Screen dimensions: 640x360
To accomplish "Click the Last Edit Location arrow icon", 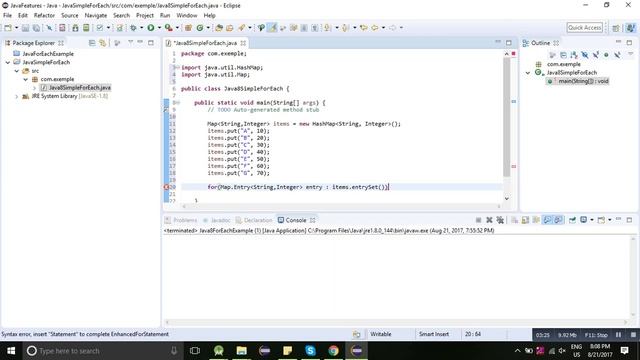I will [363, 28].
